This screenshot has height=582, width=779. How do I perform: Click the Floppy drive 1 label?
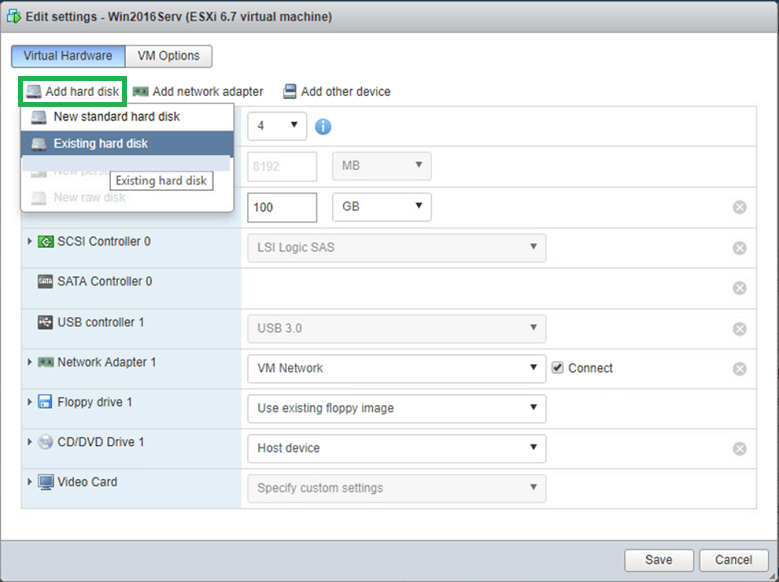(95, 402)
